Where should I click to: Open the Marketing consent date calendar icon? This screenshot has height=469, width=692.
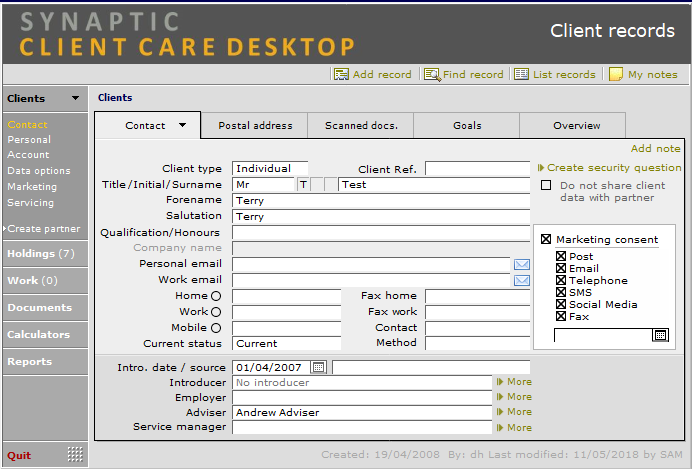[x=660, y=335]
